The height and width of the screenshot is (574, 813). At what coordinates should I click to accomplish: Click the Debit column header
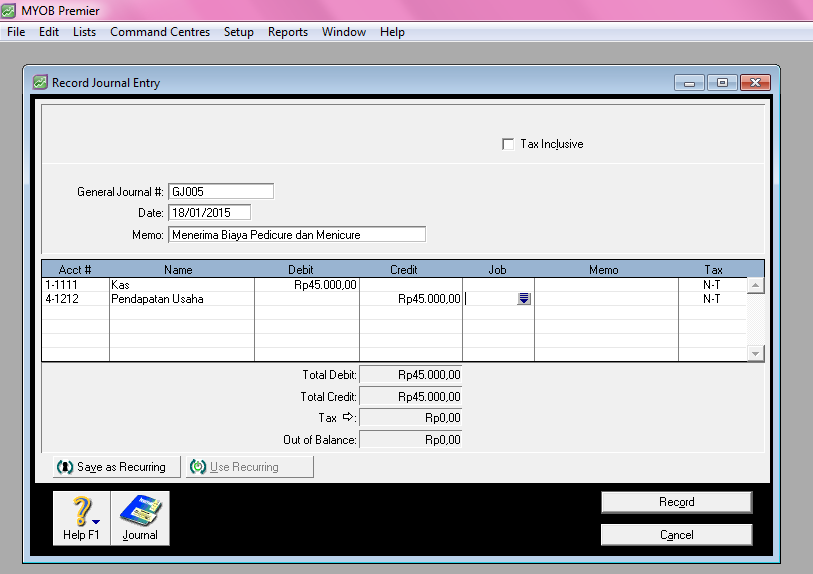pyautogui.click(x=301, y=270)
